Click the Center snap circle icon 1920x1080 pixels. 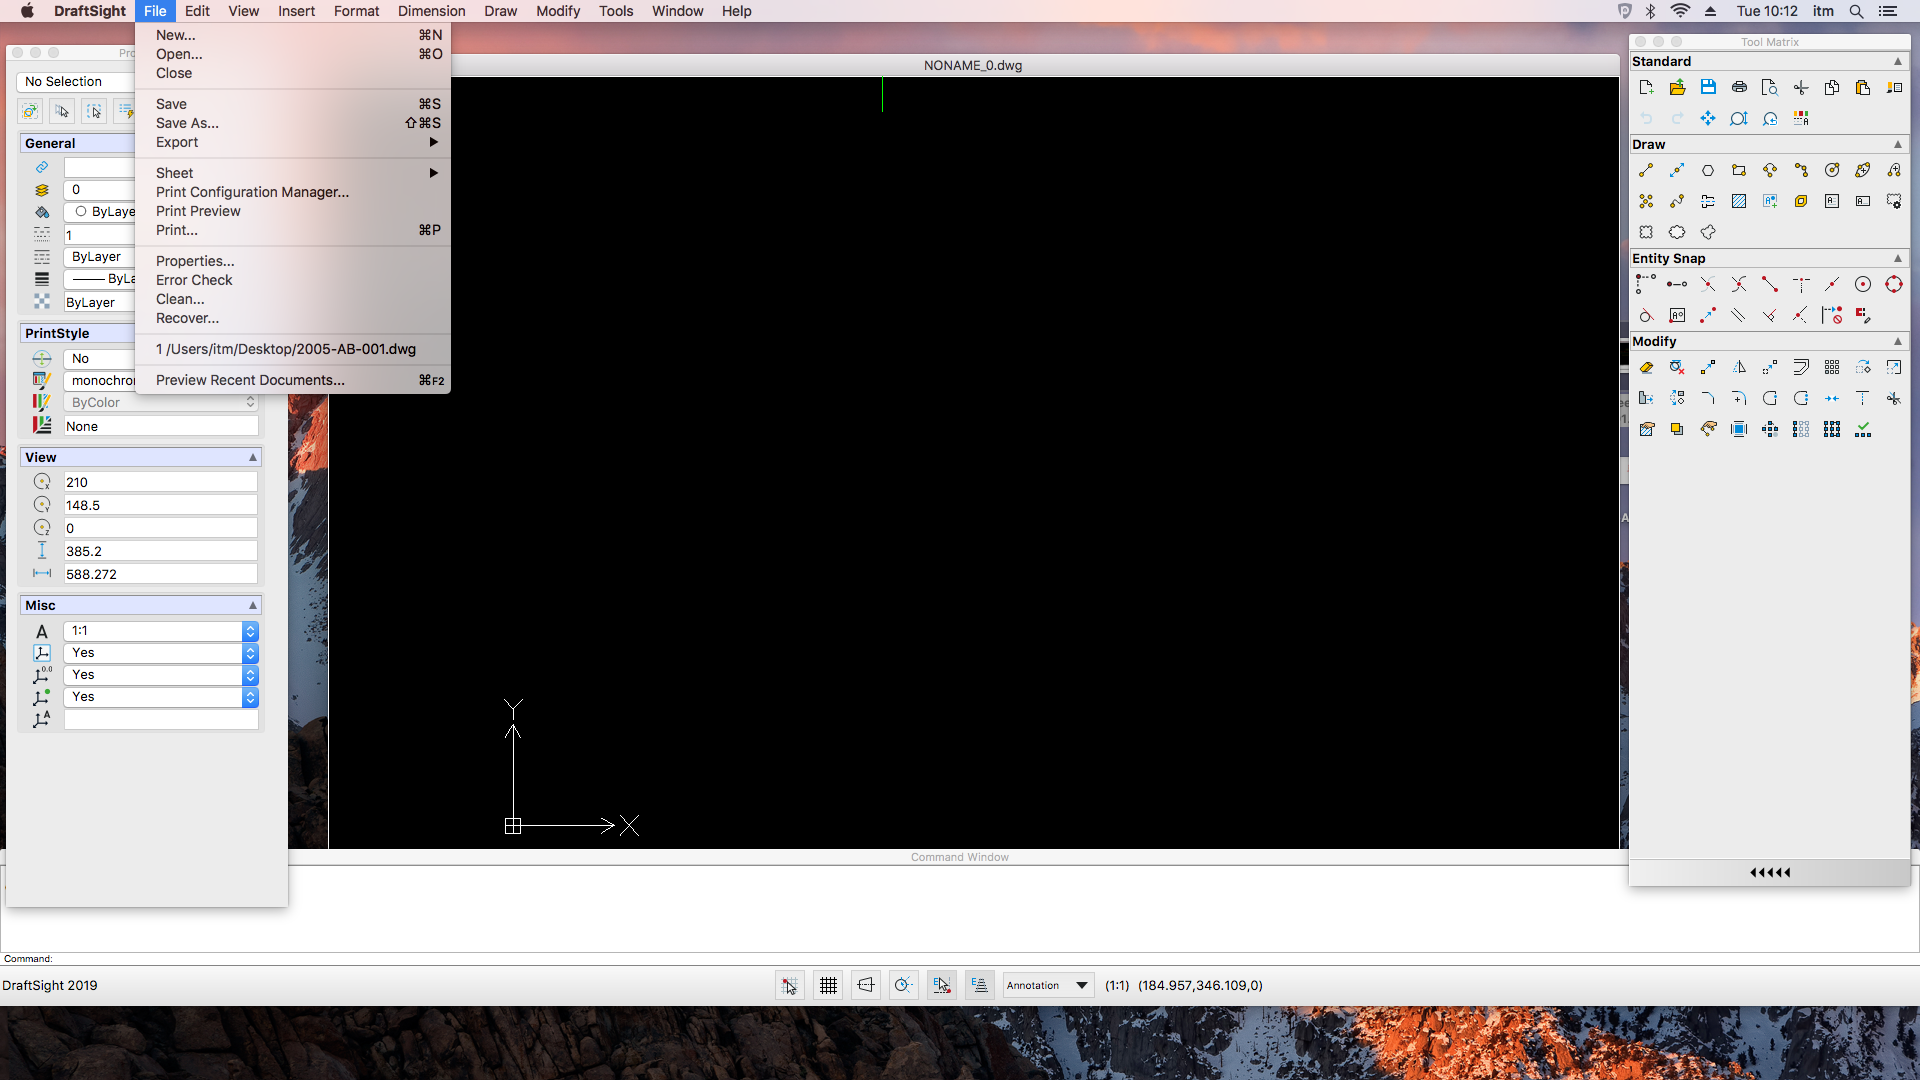tap(1863, 285)
